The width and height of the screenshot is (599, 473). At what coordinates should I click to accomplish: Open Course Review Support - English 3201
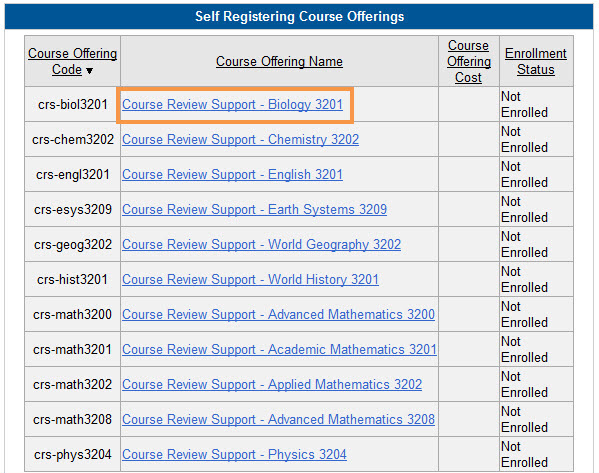(232, 175)
